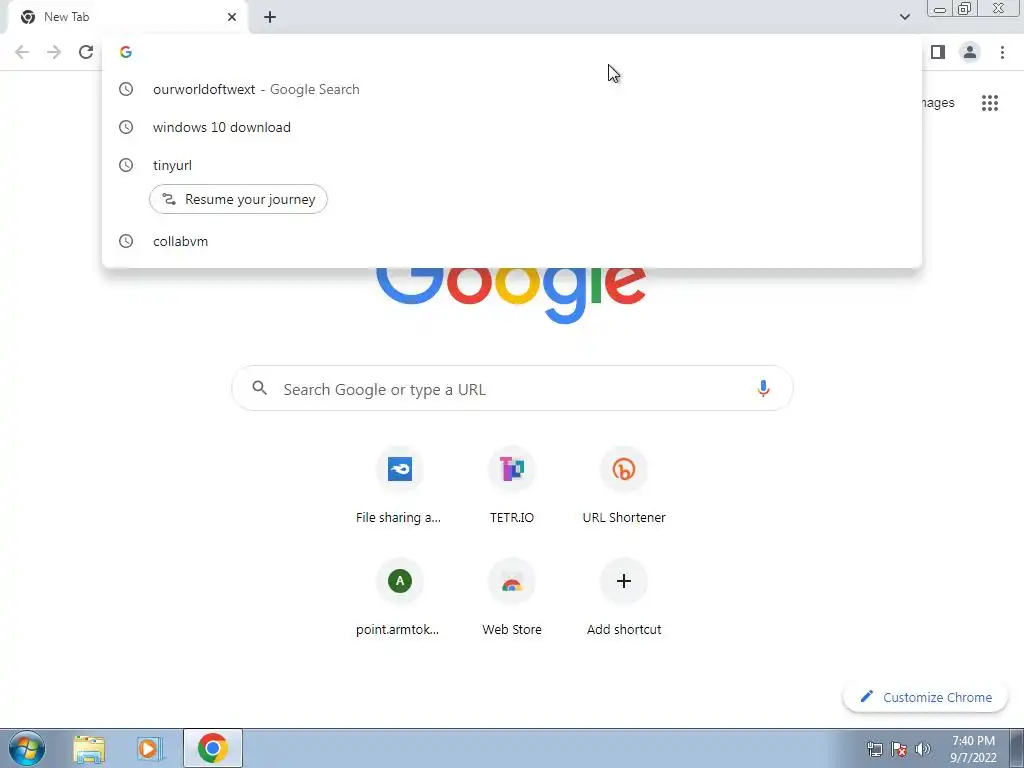Click the Google logo on the page
The image size is (1024, 768).
tap(511, 294)
